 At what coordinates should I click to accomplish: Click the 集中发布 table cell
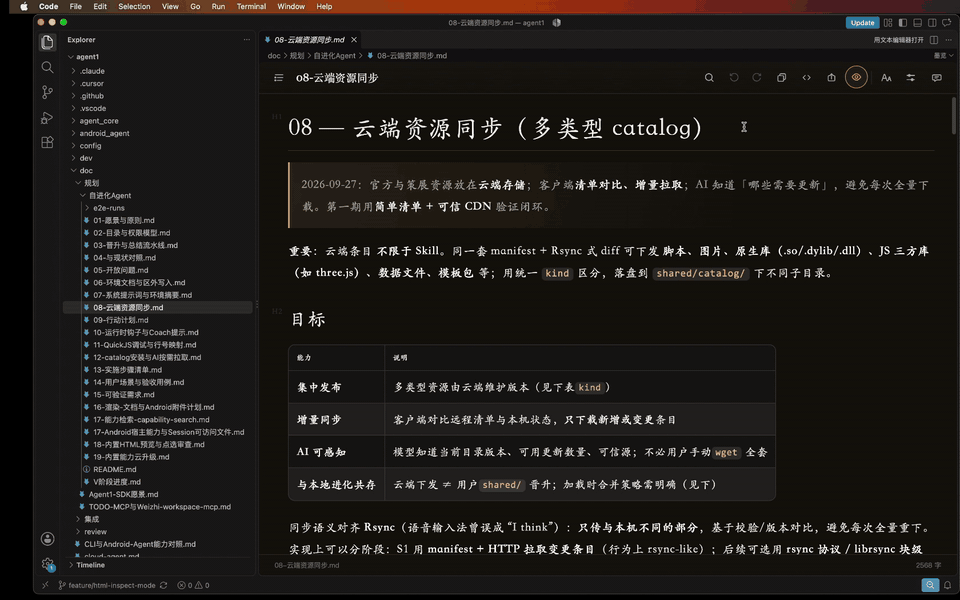pyautogui.click(x=336, y=387)
